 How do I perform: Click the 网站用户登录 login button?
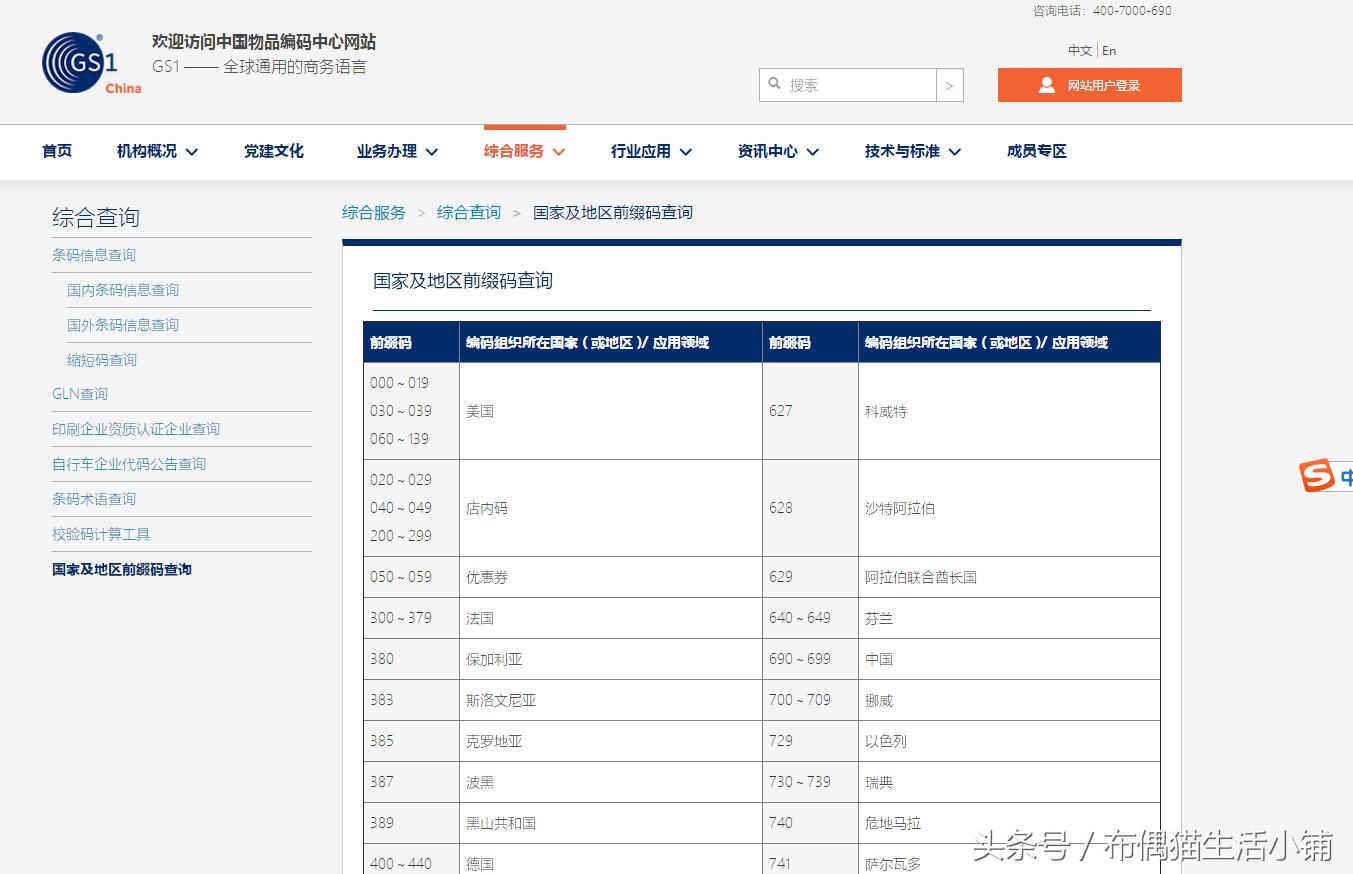(1089, 85)
